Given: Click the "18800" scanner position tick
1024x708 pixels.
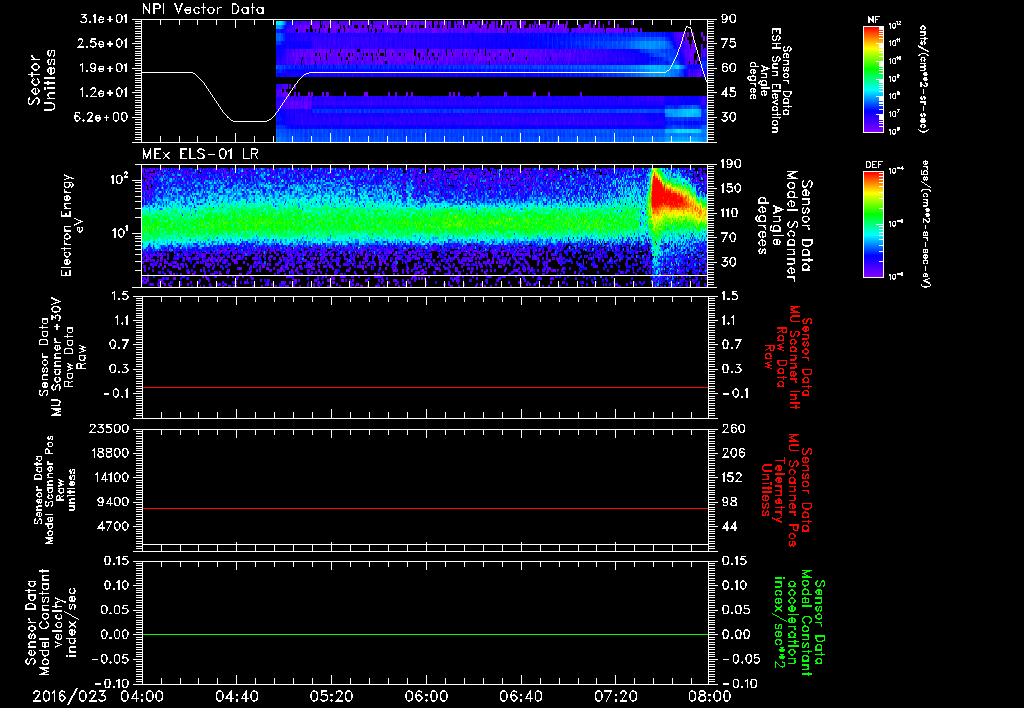Looking at the screenshot, I should (x=109, y=453).
